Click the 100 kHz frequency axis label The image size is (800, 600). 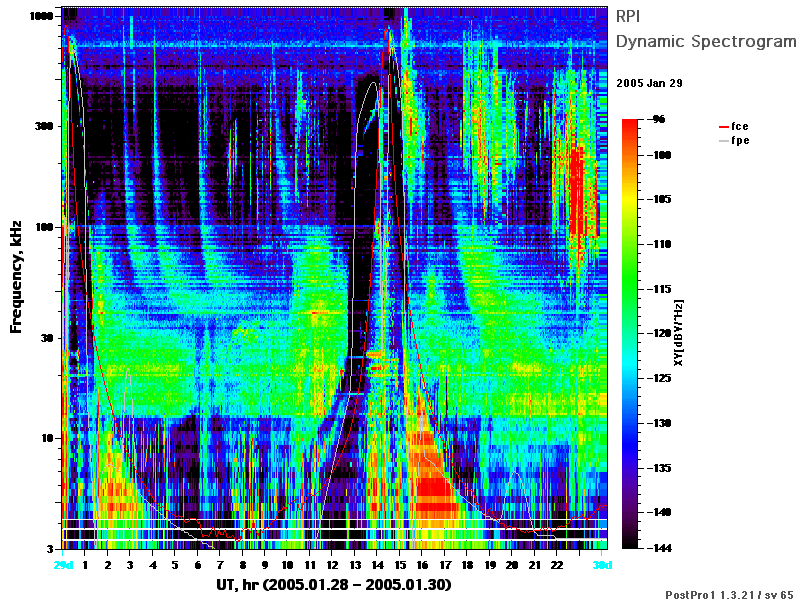click(x=44, y=227)
